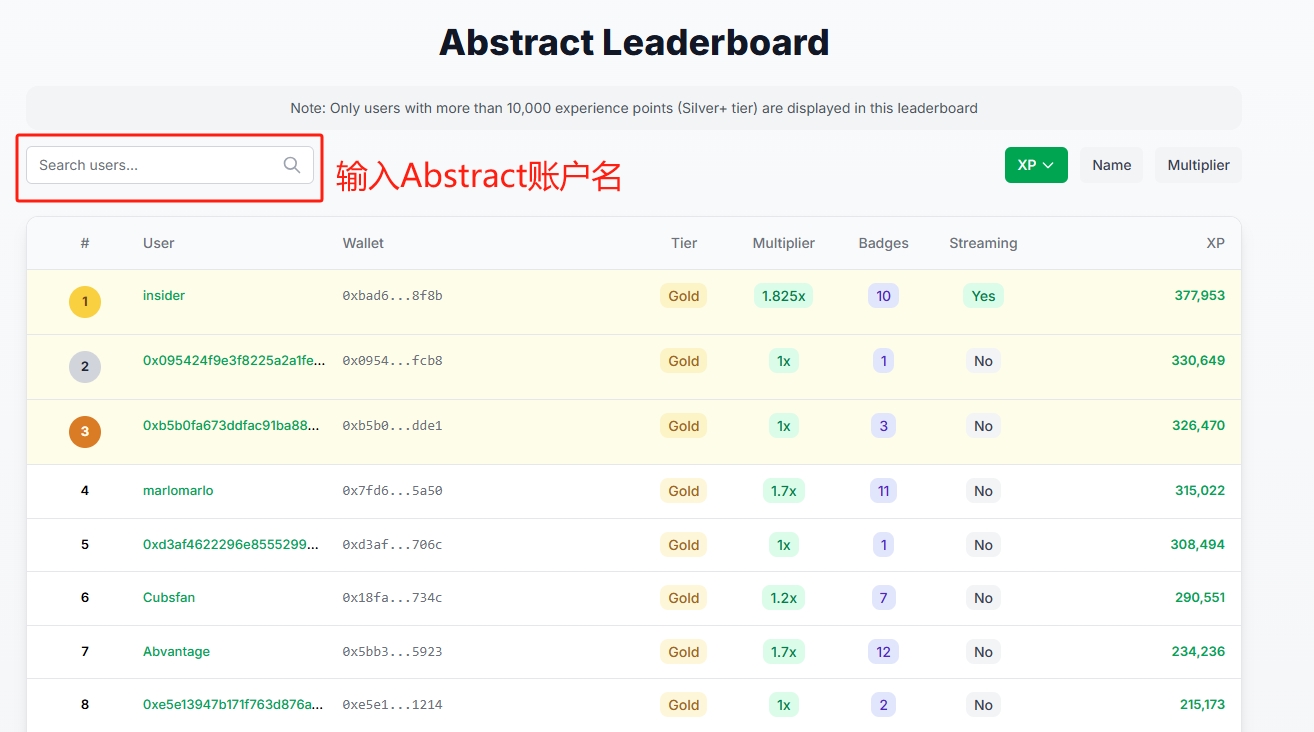Click wallet address 0xb5b0...dde1
Viewport: 1314px width, 732px height.
[392, 426]
